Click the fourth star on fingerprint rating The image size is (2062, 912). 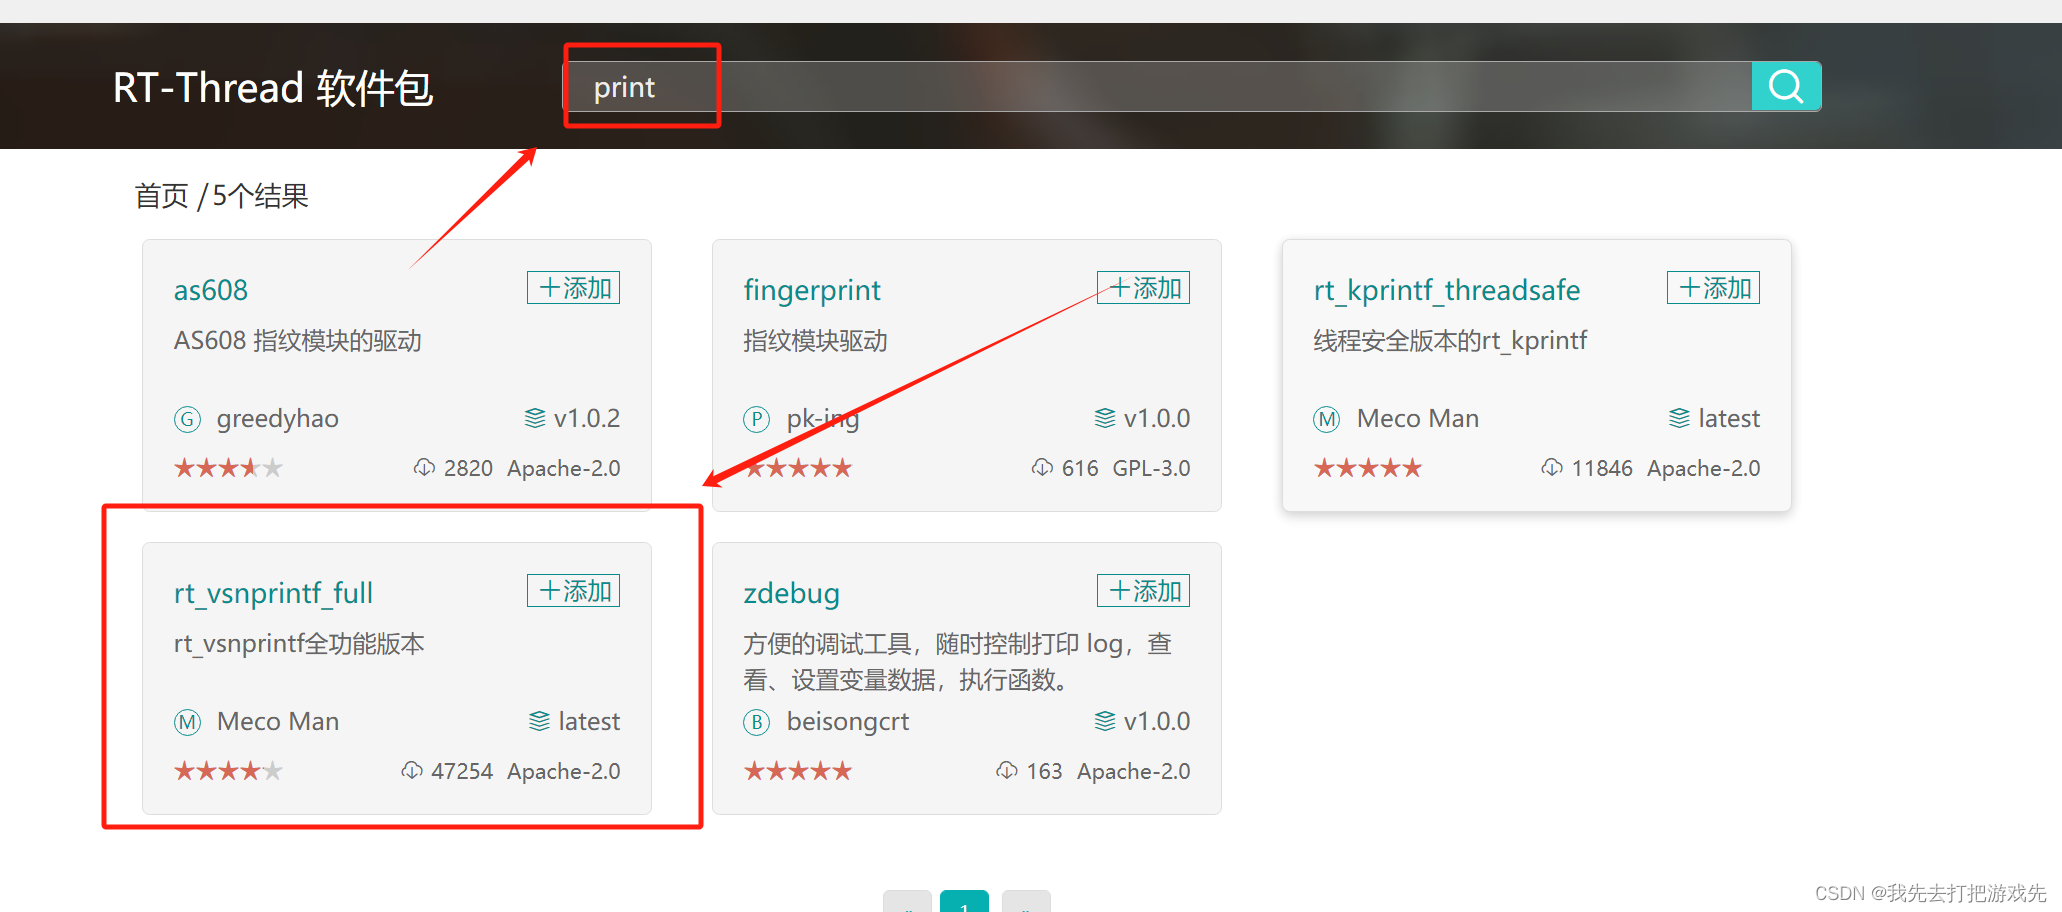(x=820, y=467)
